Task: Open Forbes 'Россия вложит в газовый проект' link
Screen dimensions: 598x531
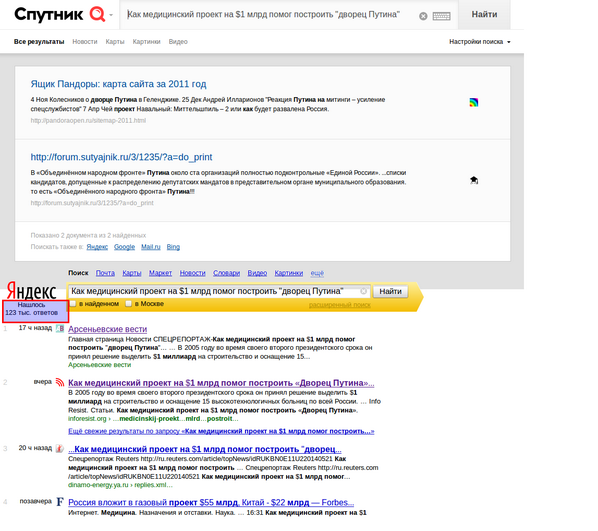Action: point(211,502)
